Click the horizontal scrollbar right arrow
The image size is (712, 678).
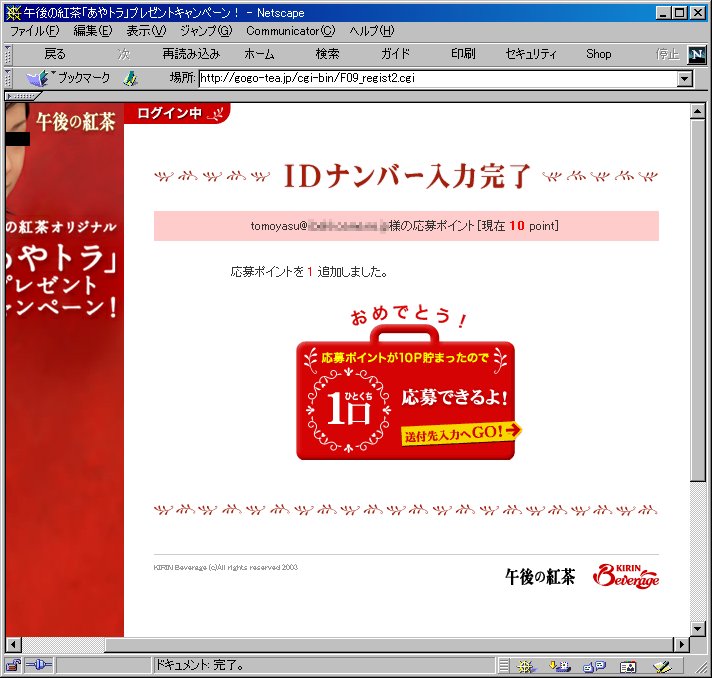[x=681, y=644]
